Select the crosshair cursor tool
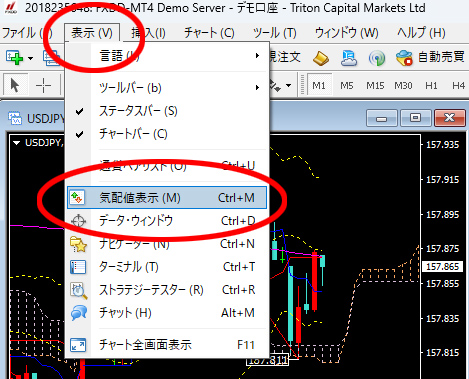Image resolution: width=469 pixels, height=379 pixels. [x=44, y=86]
